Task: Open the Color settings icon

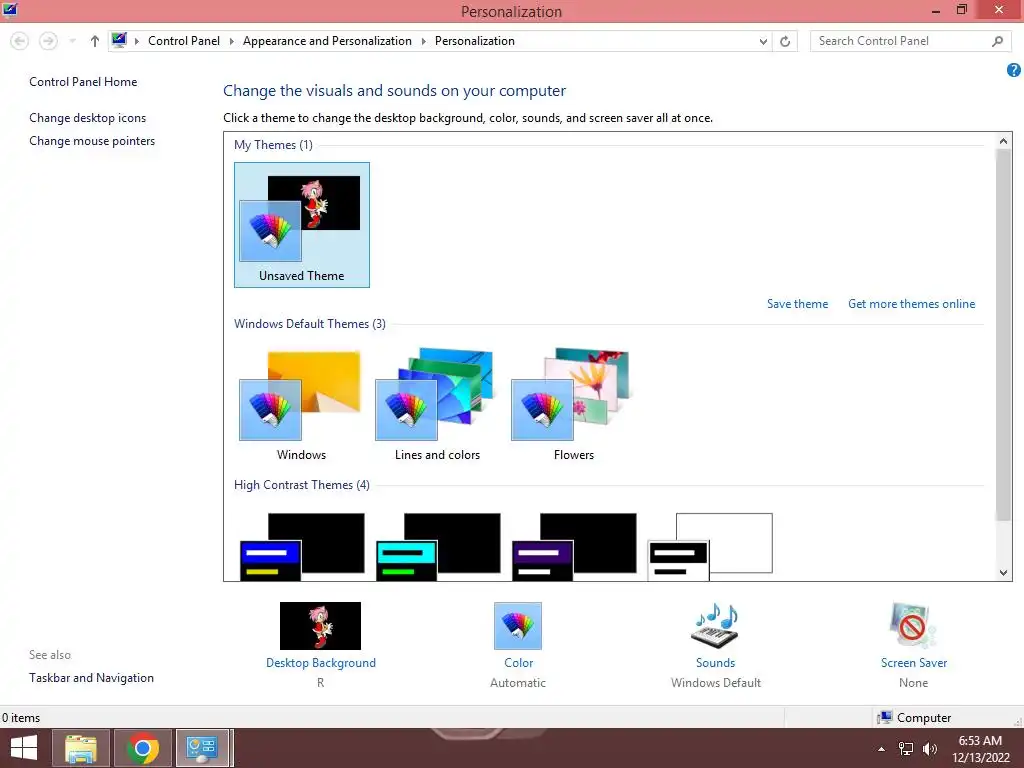Action: click(x=518, y=626)
